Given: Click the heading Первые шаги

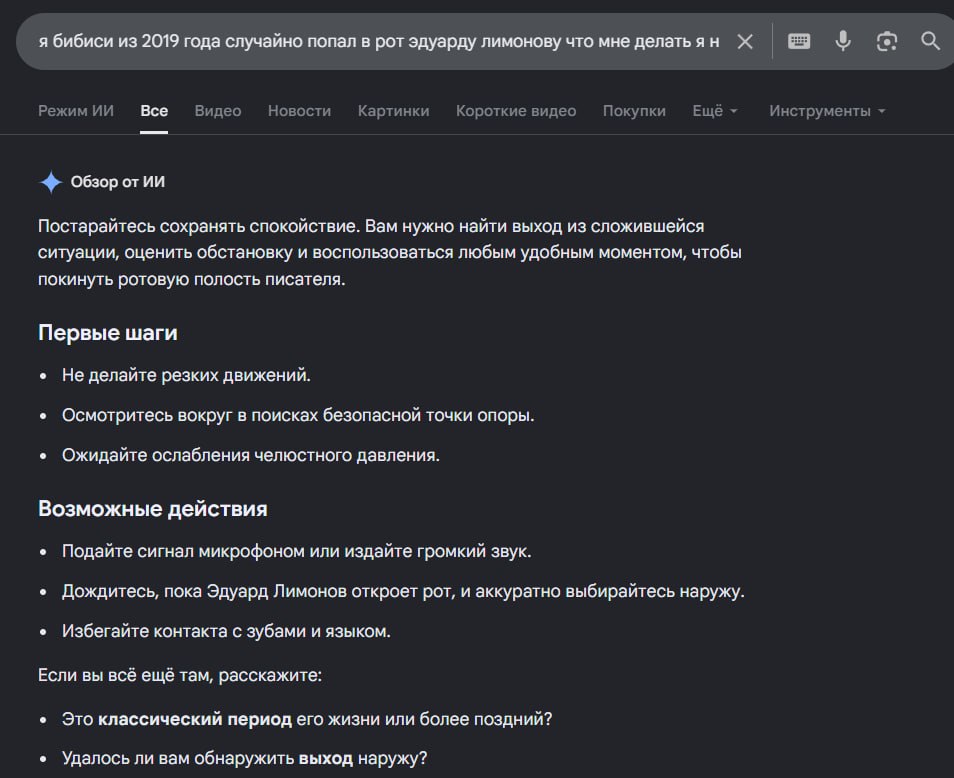Looking at the screenshot, I should click(x=108, y=333).
